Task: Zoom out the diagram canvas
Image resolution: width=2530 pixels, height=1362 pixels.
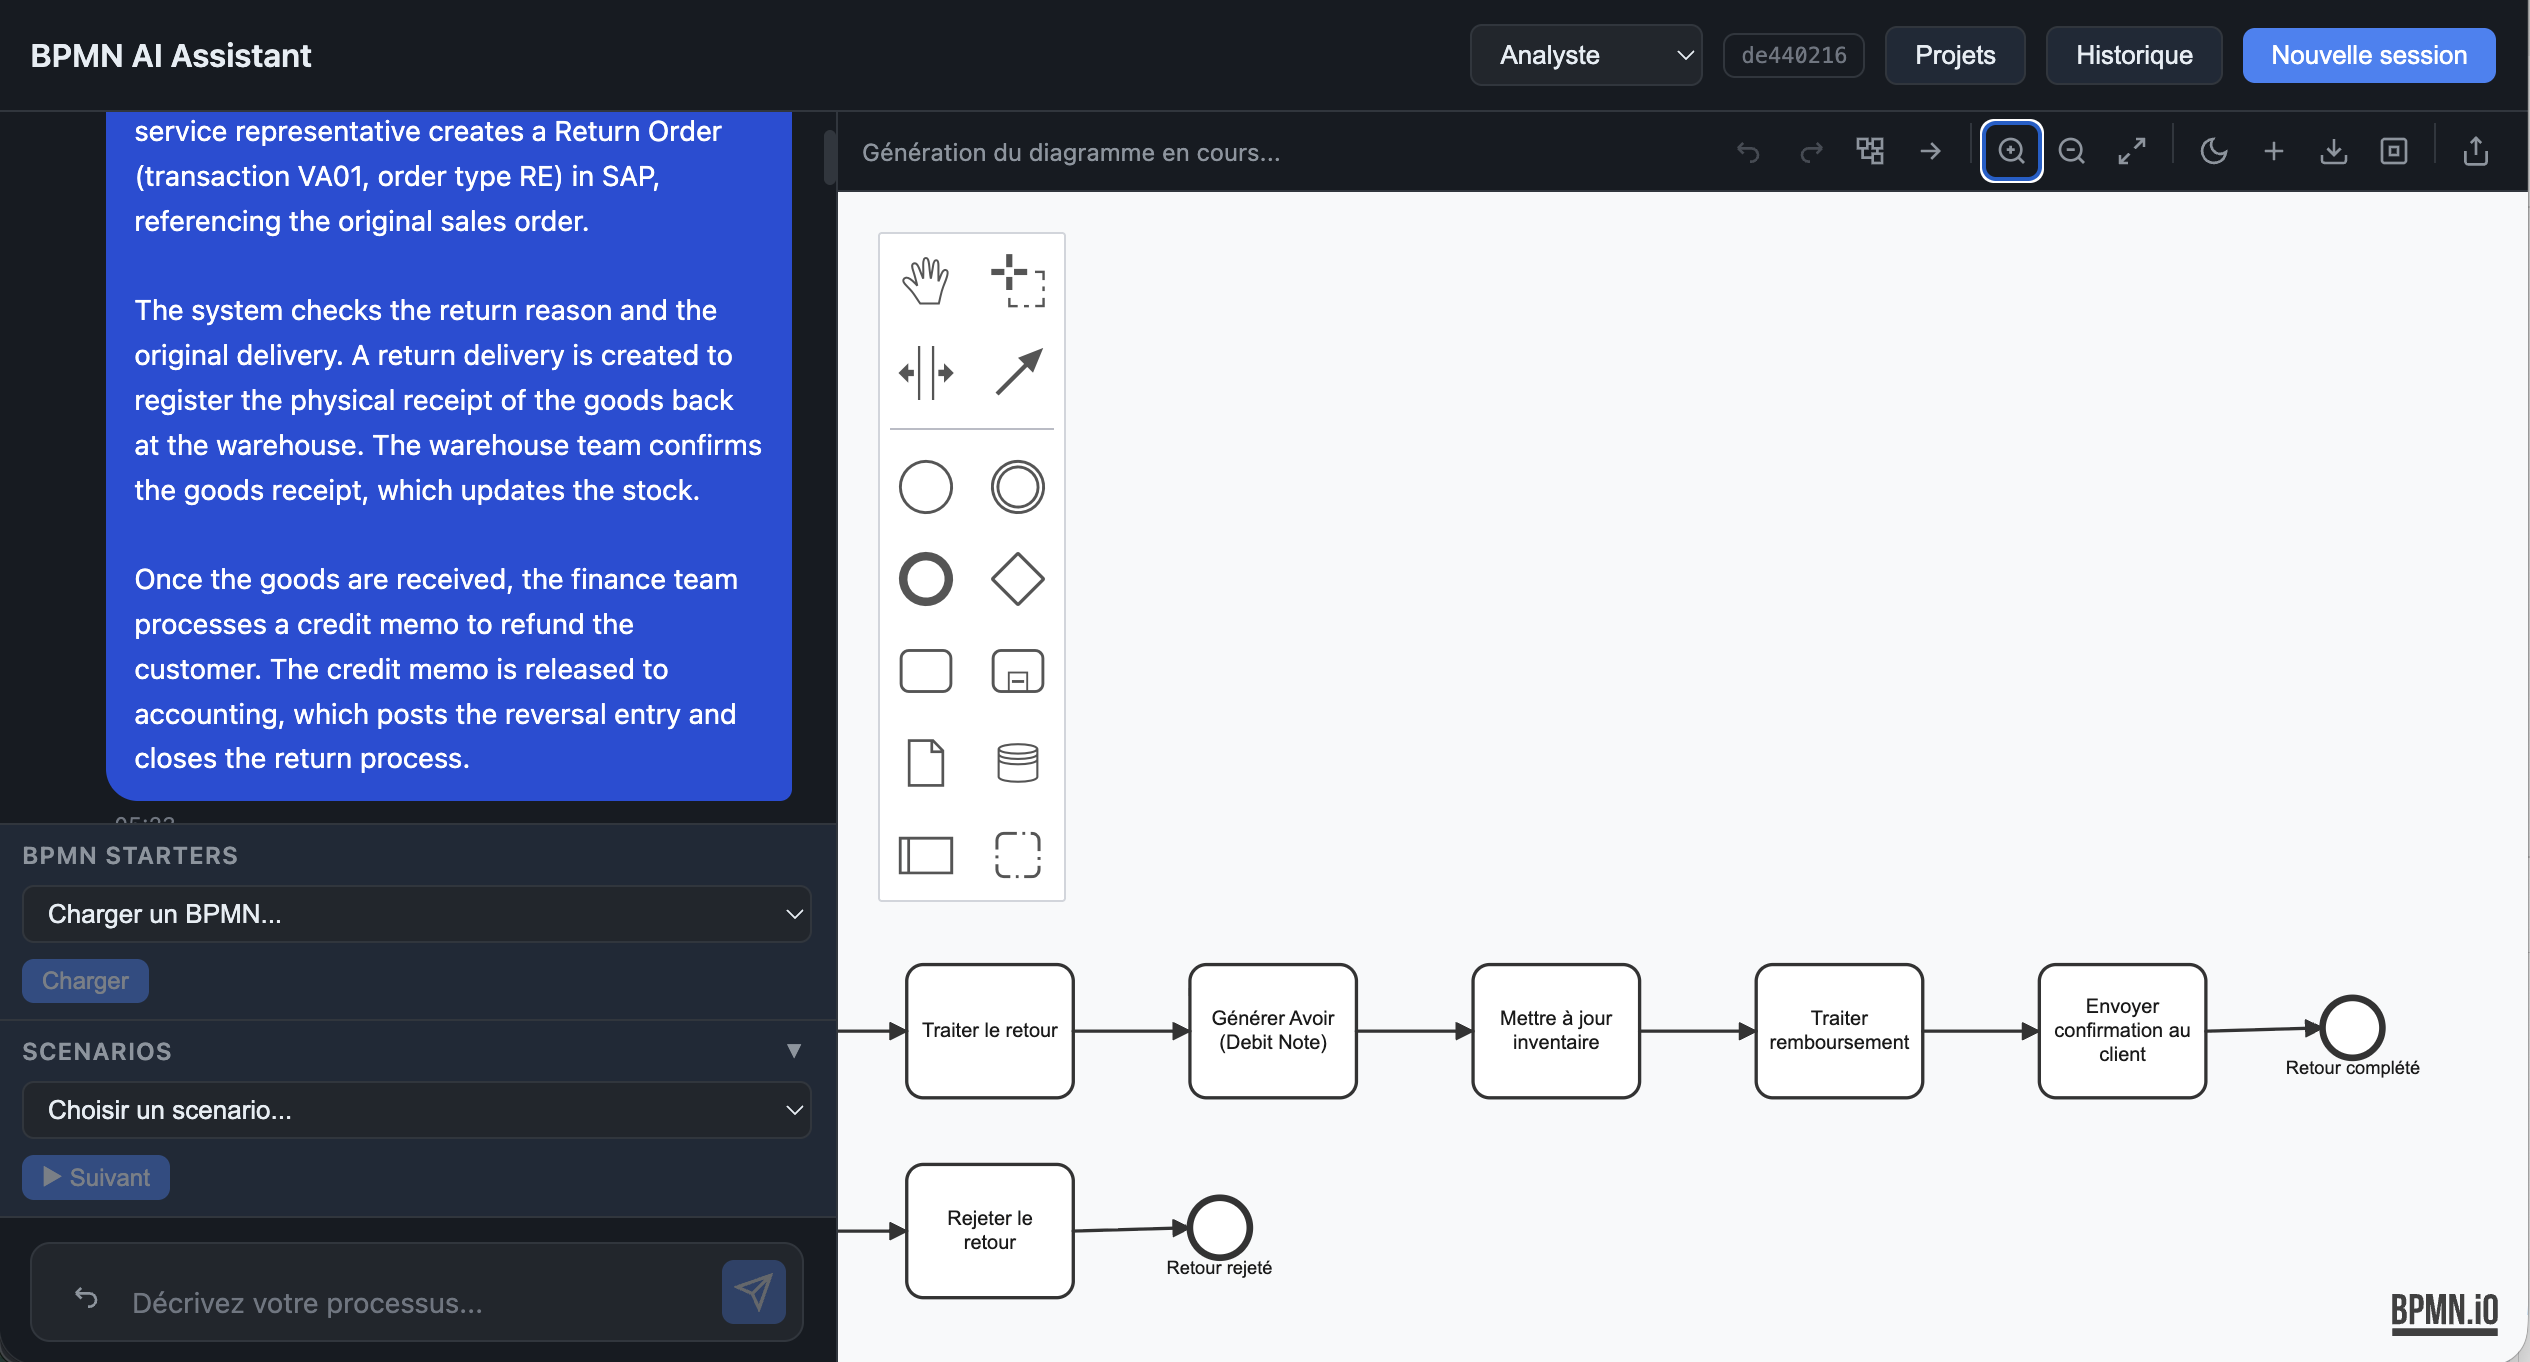Action: pos(2071,151)
